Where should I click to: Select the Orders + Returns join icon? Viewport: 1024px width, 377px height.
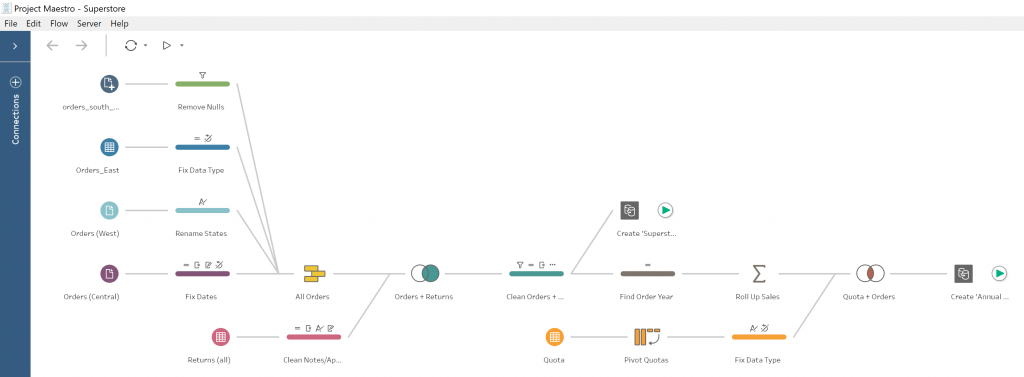(424, 274)
